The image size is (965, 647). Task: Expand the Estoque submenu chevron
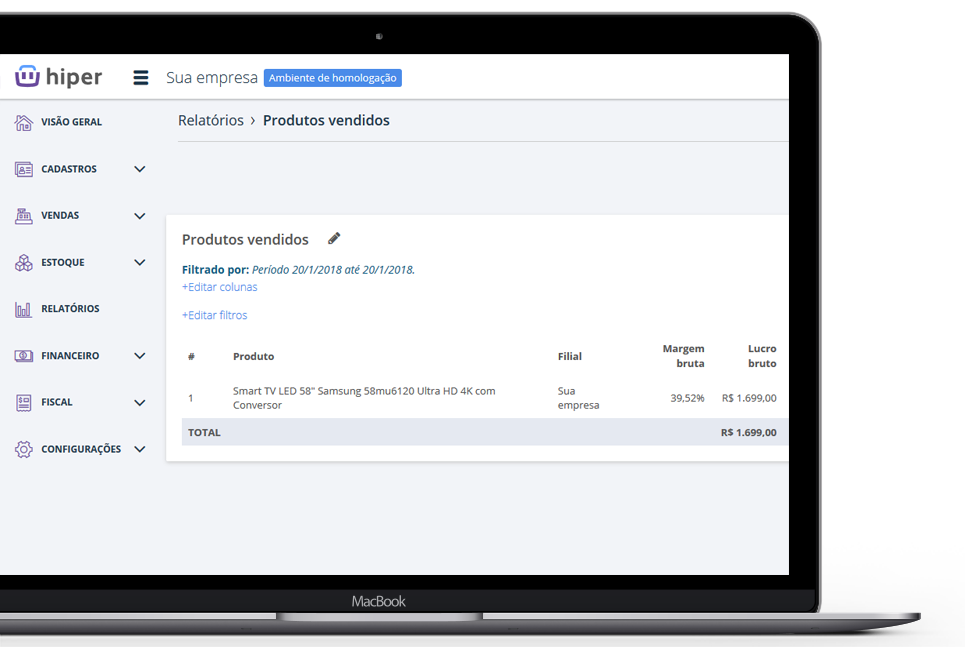click(x=140, y=263)
